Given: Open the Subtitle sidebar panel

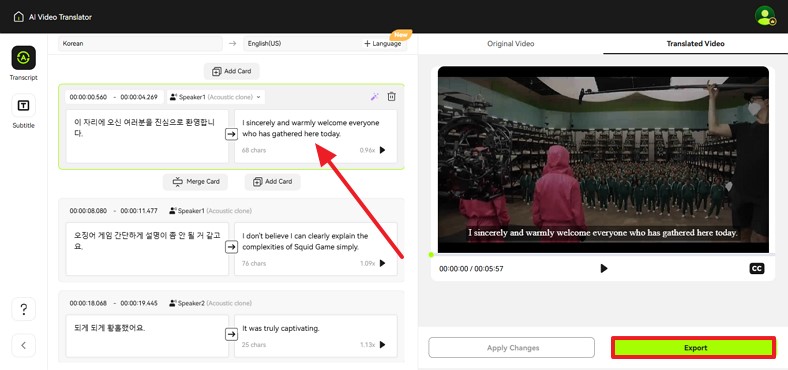Looking at the screenshot, I should point(24,111).
